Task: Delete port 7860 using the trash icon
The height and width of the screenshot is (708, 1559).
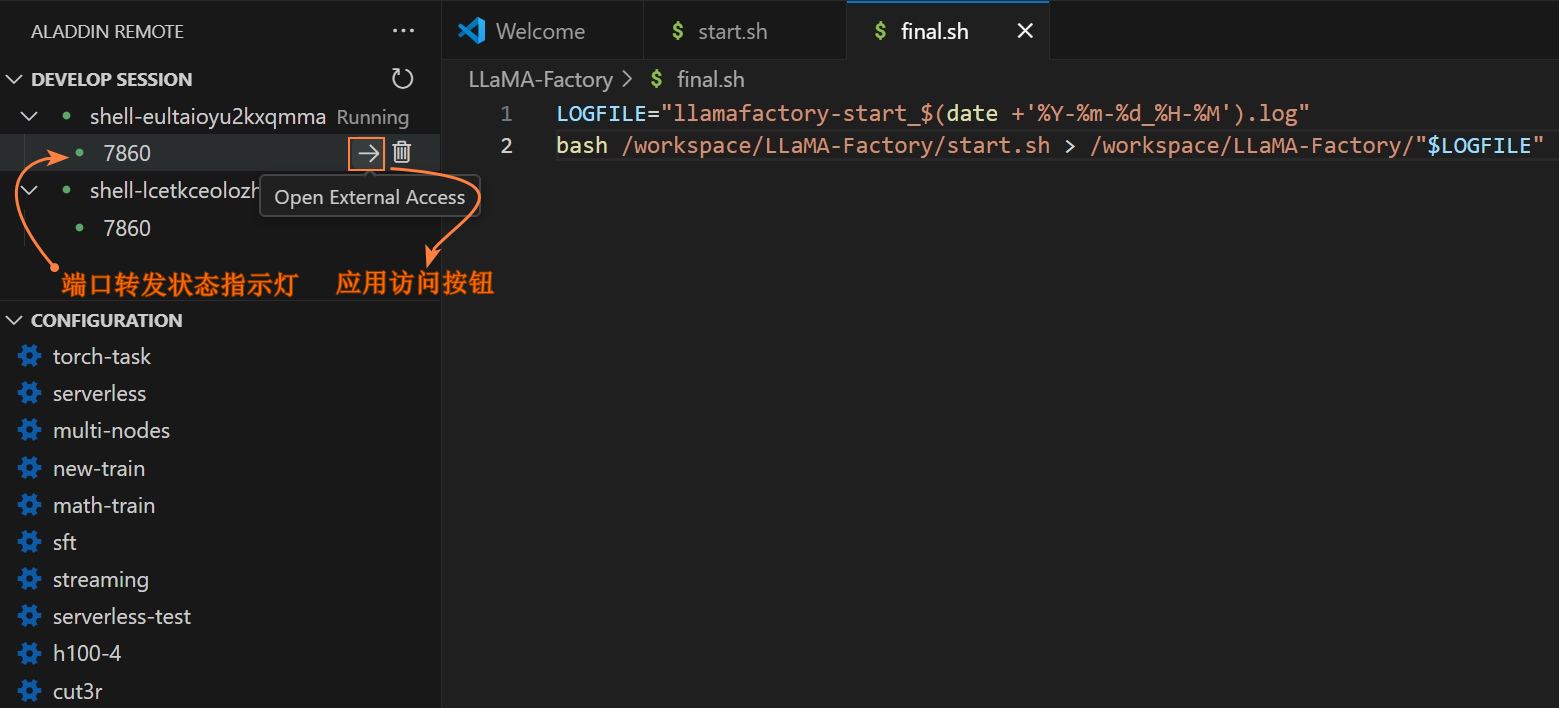Action: [x=402, y=153]
